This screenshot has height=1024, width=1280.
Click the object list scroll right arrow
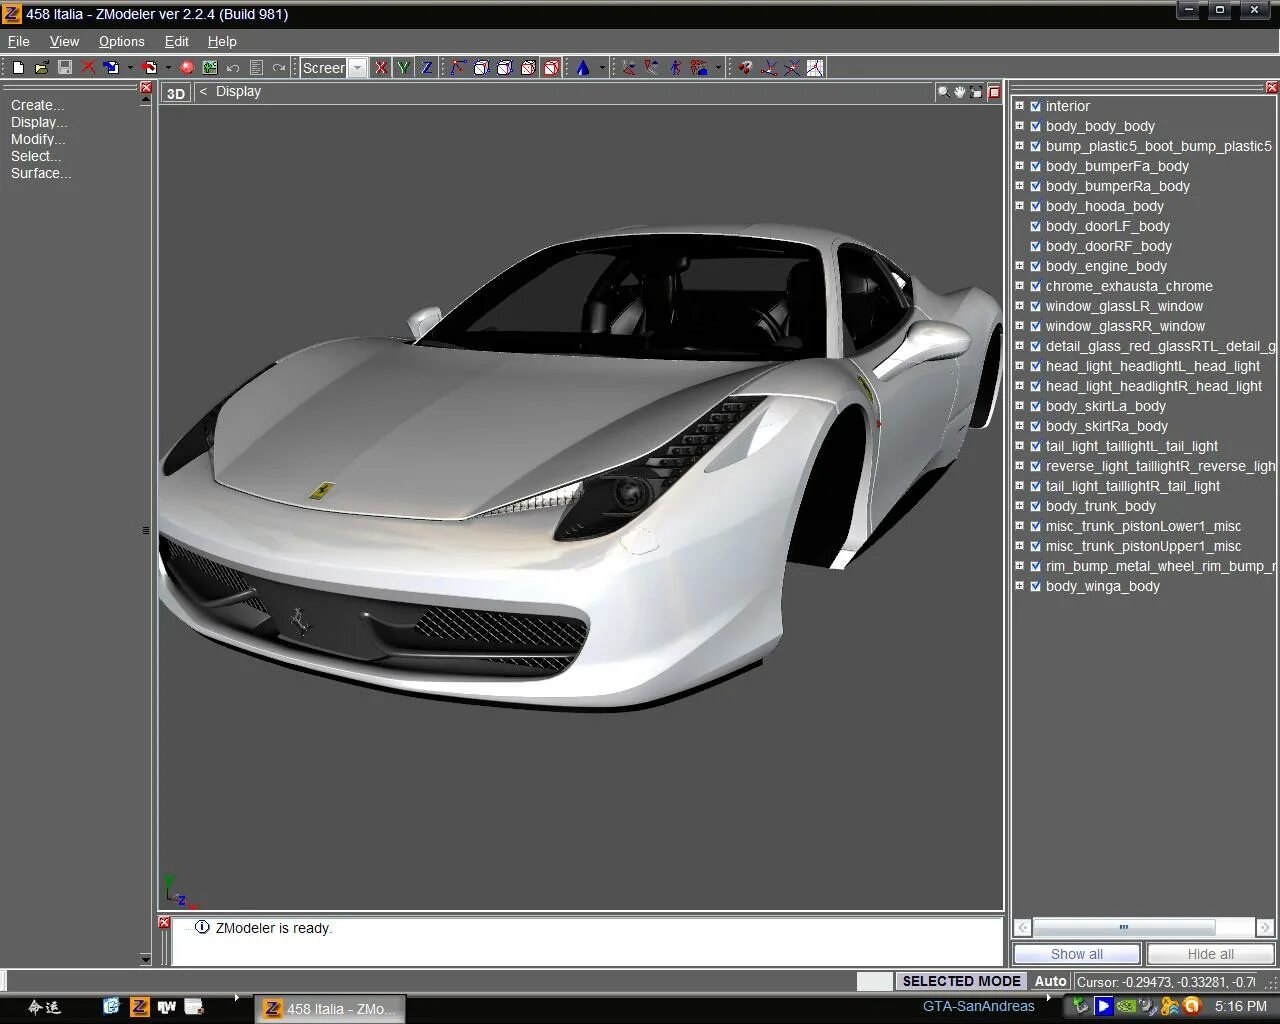point(1265,927)
